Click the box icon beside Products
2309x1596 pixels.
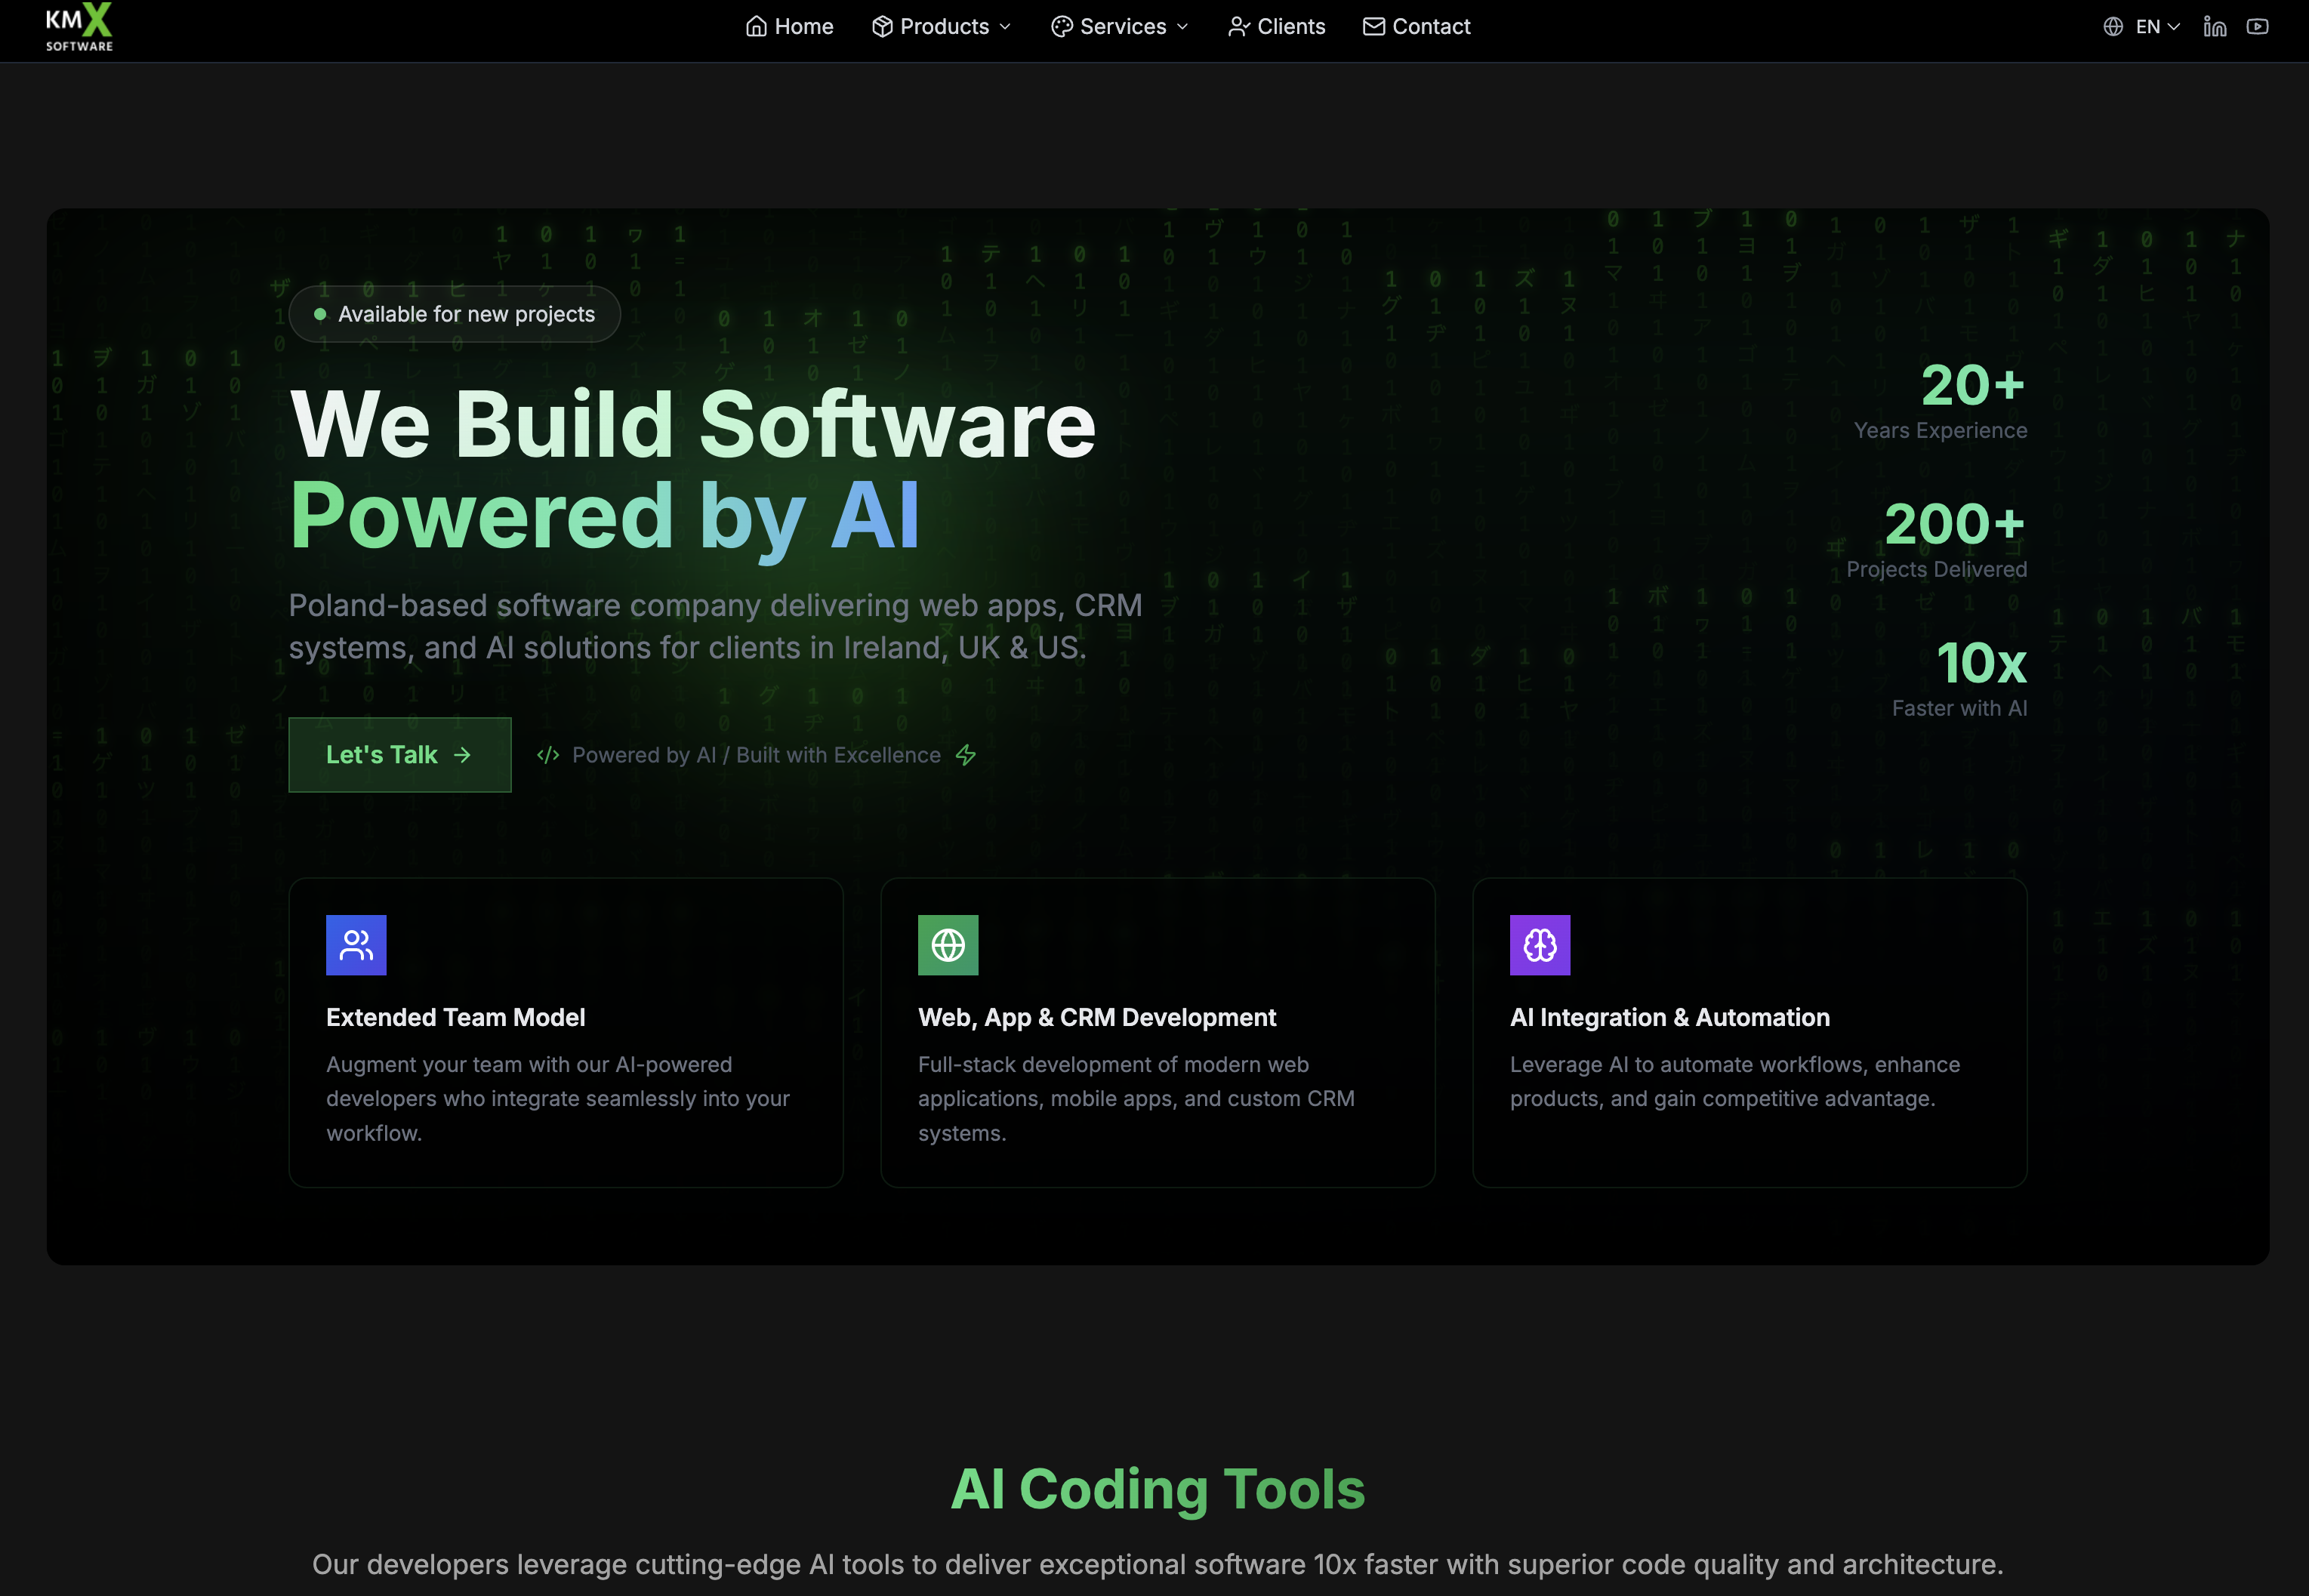pyautogui.click(x=881, y=27)
